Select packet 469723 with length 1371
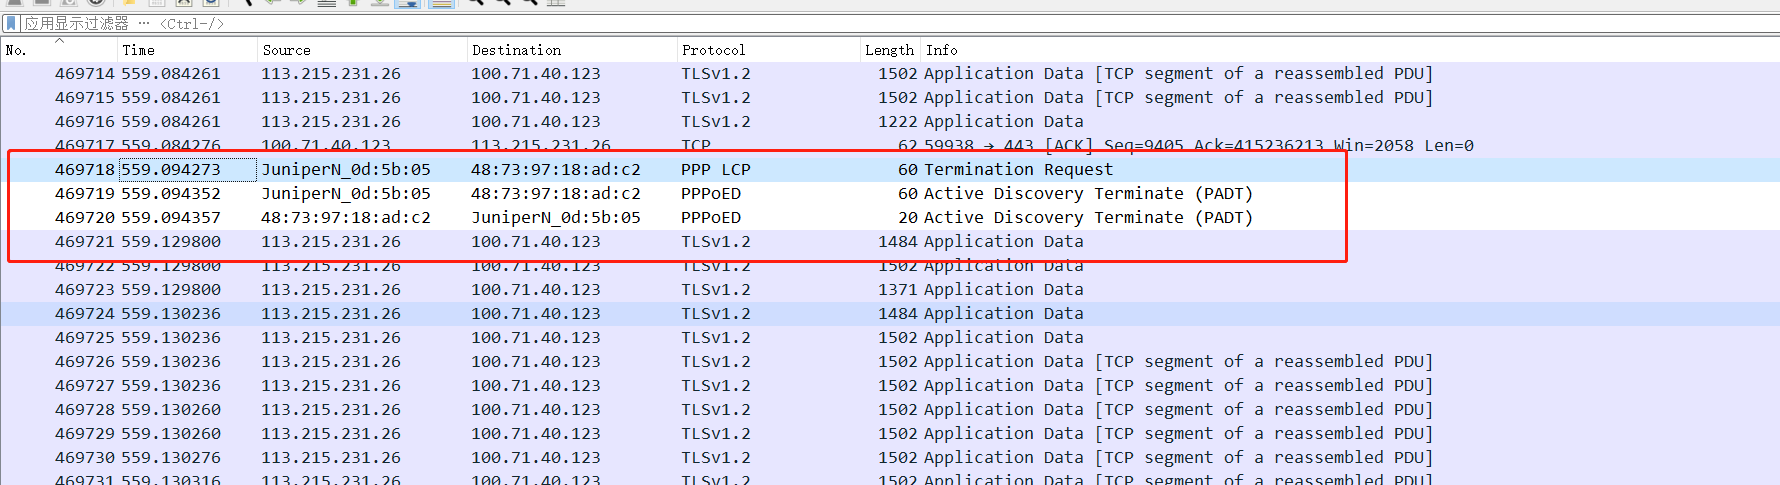Image resolution: width=1780 pixels, height=485 pixels. click(x=600, y=290)
